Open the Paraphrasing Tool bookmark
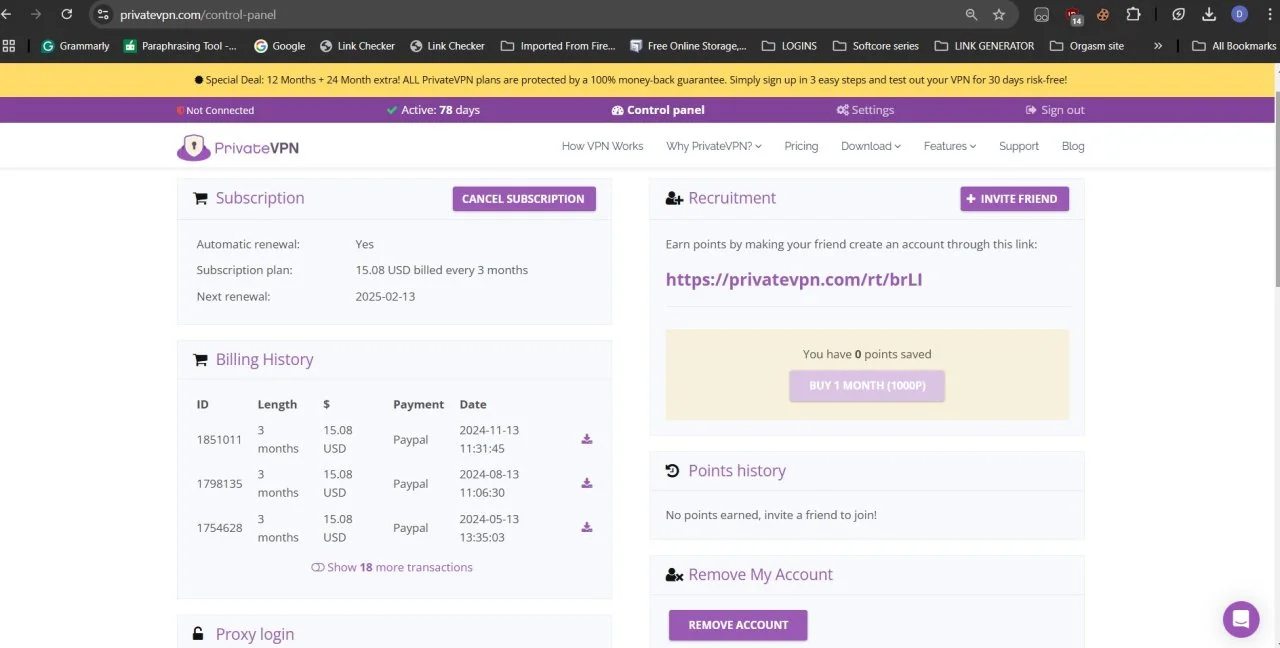1280x648 pixels. click(180, 46)
